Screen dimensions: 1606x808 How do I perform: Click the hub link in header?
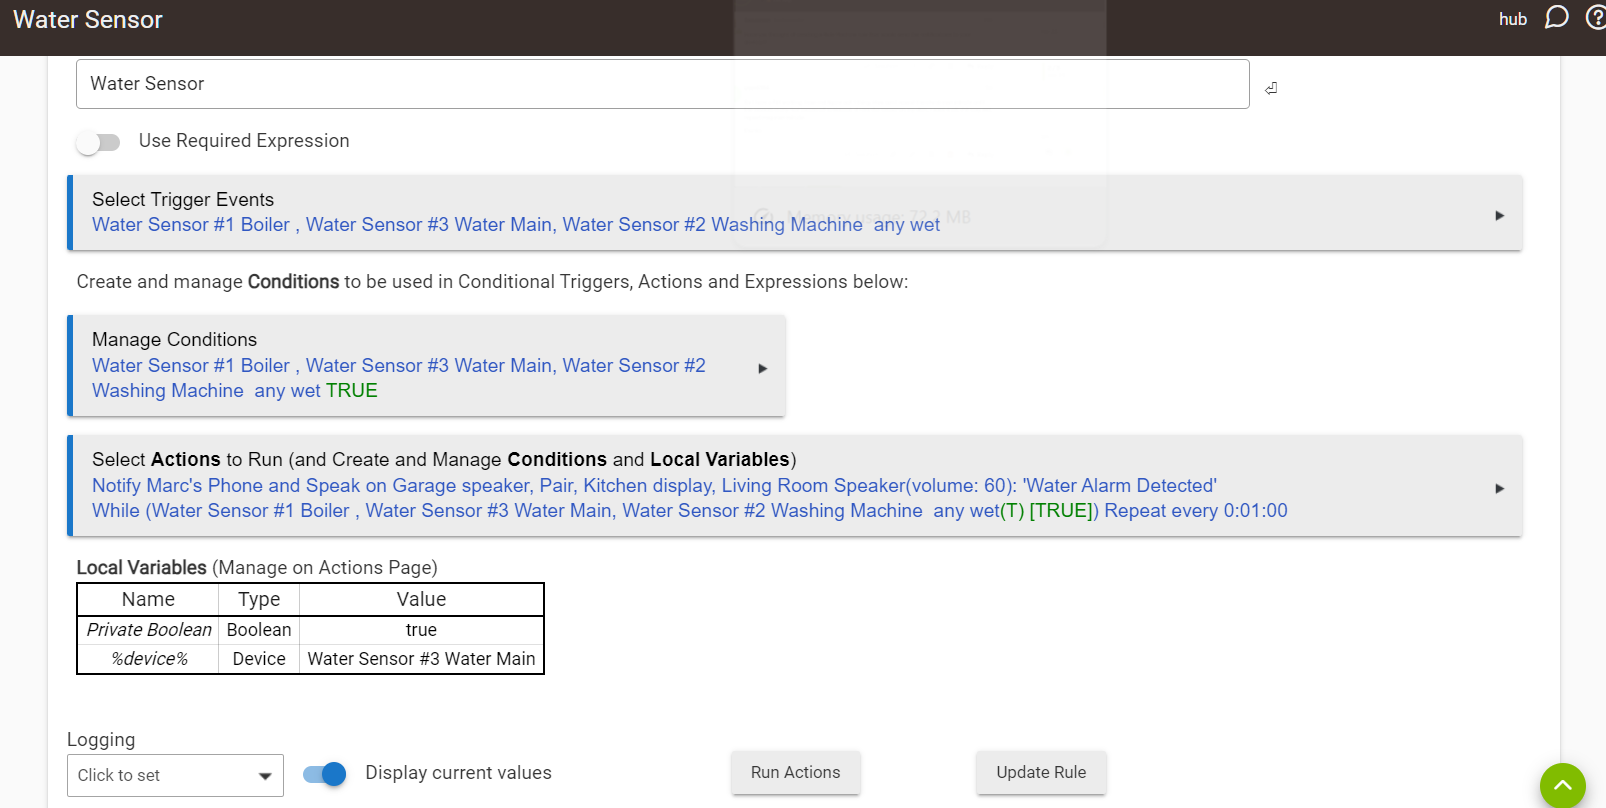(1512, 19)
